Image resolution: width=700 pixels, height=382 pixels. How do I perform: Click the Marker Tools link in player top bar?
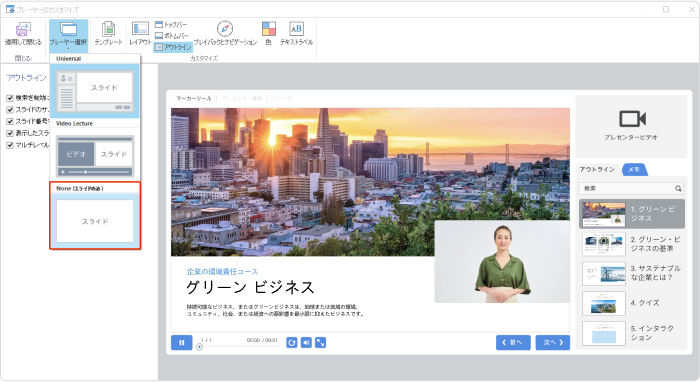(193, 98)
